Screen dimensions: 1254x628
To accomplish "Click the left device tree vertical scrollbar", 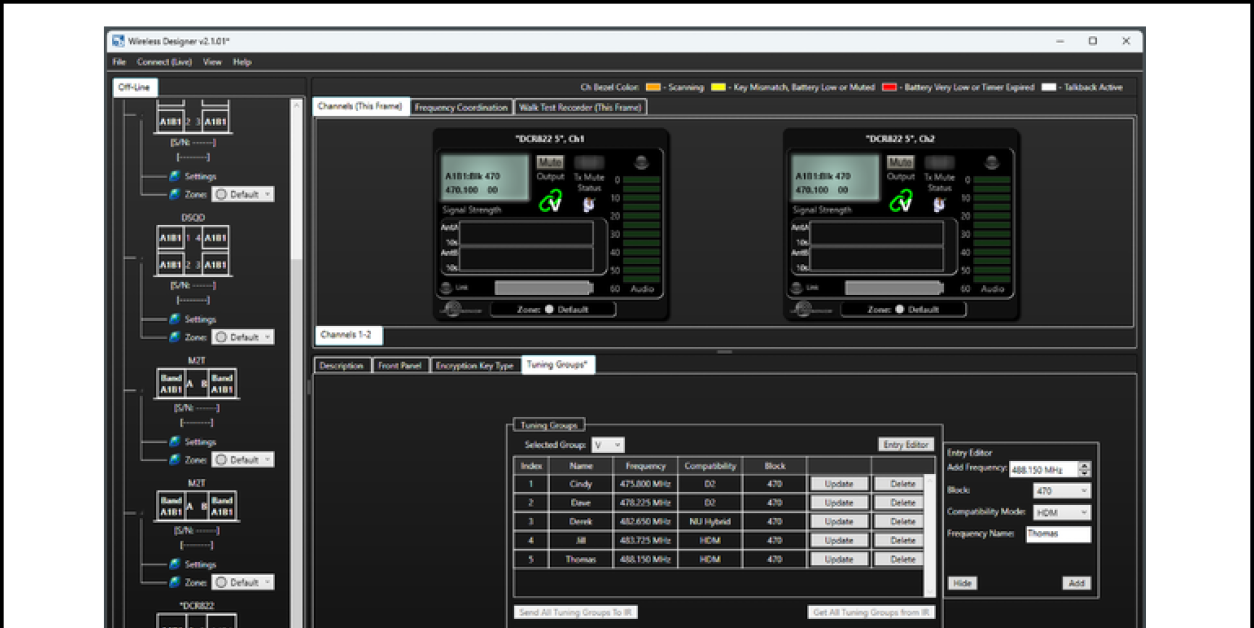I will 296,300.
